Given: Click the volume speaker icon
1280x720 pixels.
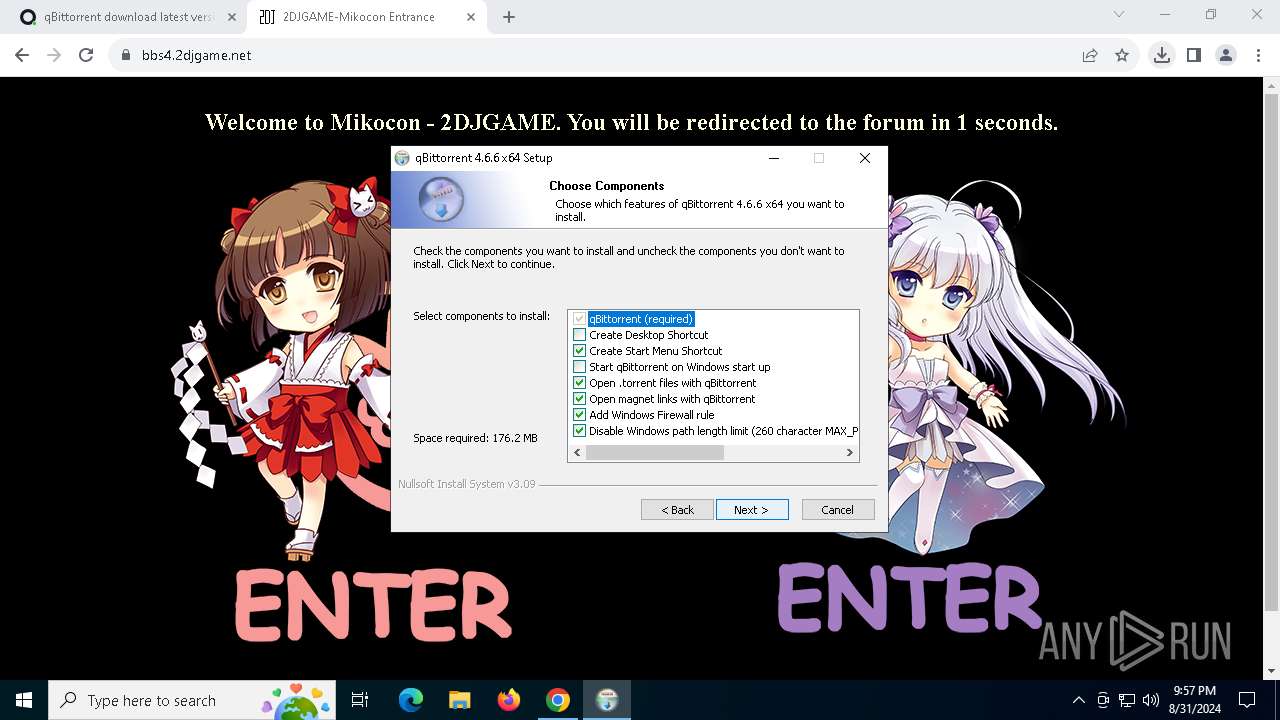Looking at the screenshot, I should point(1150,700).
